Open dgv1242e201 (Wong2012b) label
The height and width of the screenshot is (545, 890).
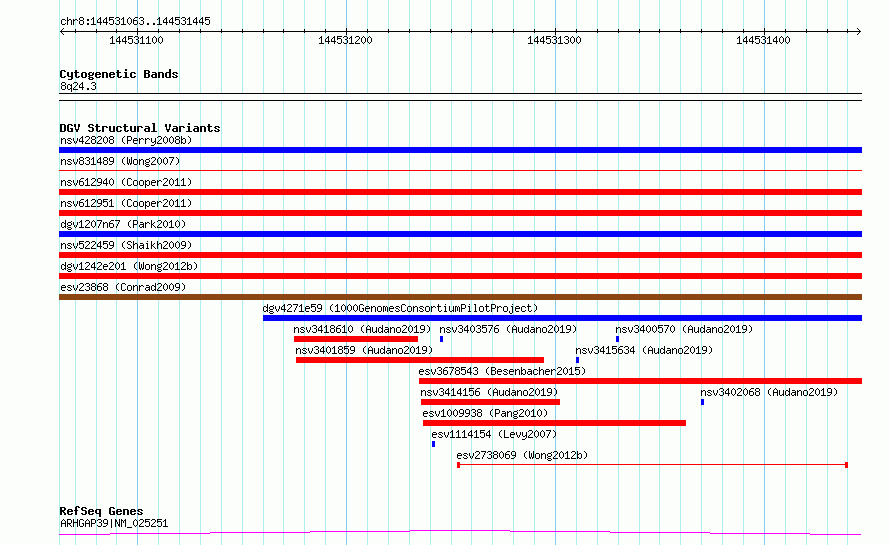click(129, 266)
